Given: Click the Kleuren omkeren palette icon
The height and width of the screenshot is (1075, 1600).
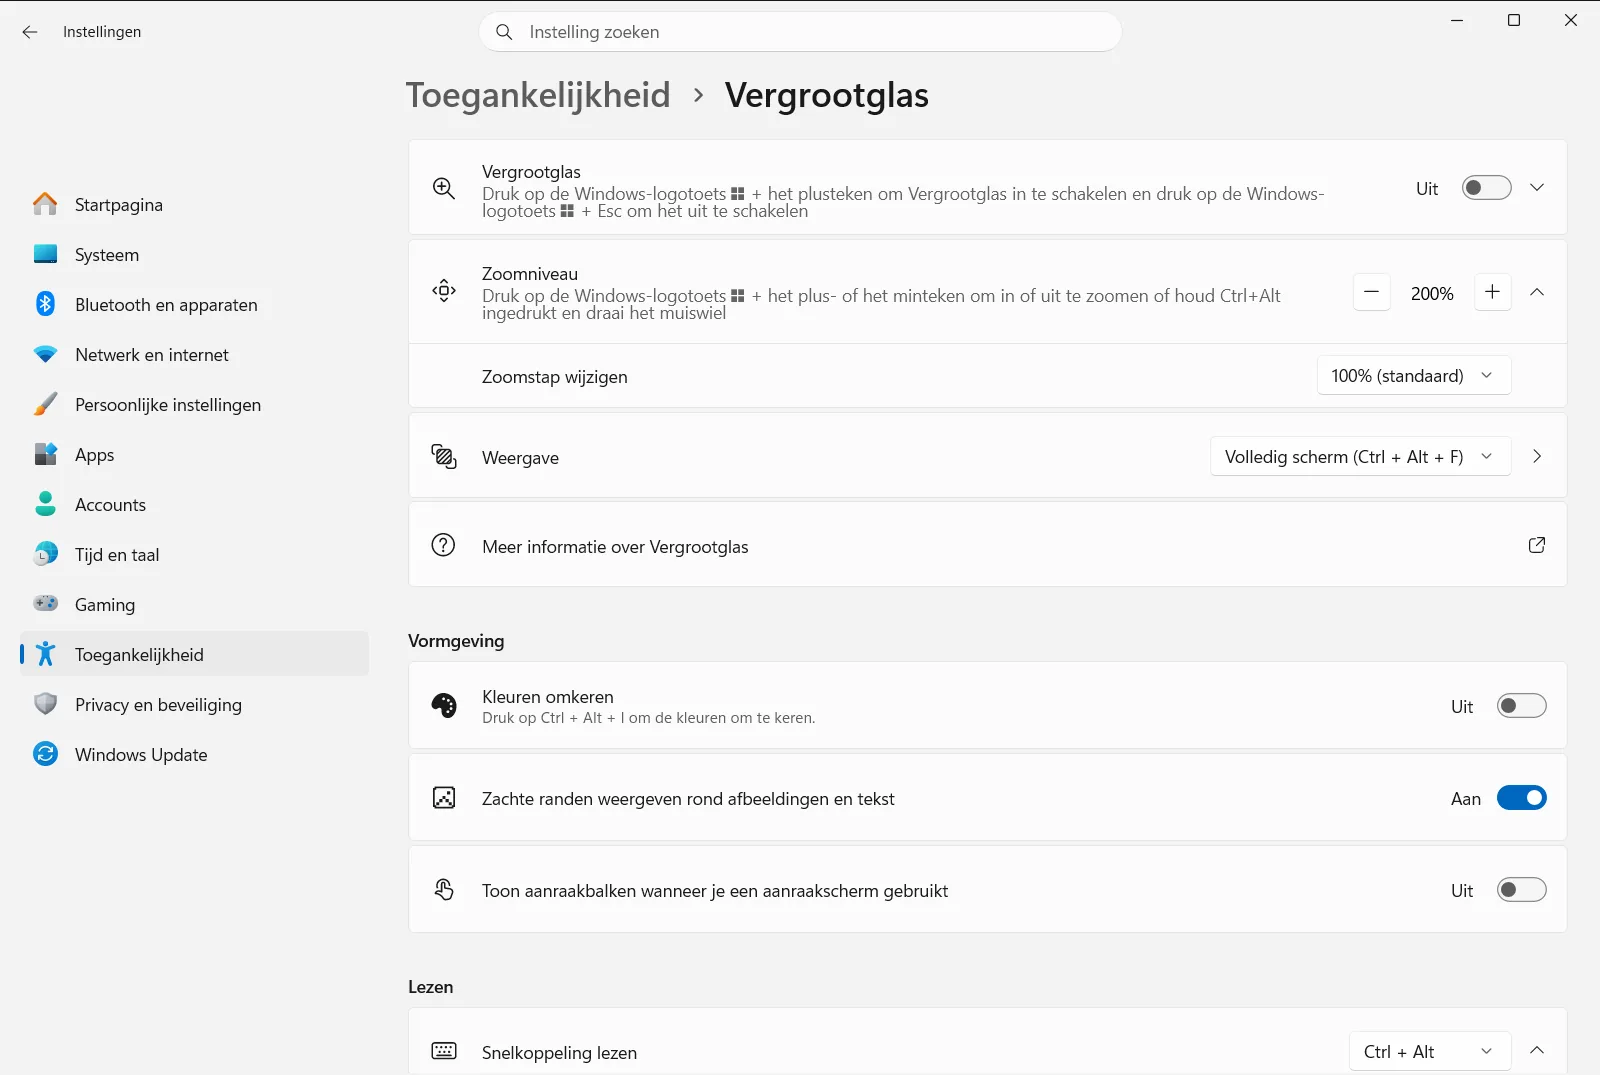Looking at the screenshot, I should point(444,705).
